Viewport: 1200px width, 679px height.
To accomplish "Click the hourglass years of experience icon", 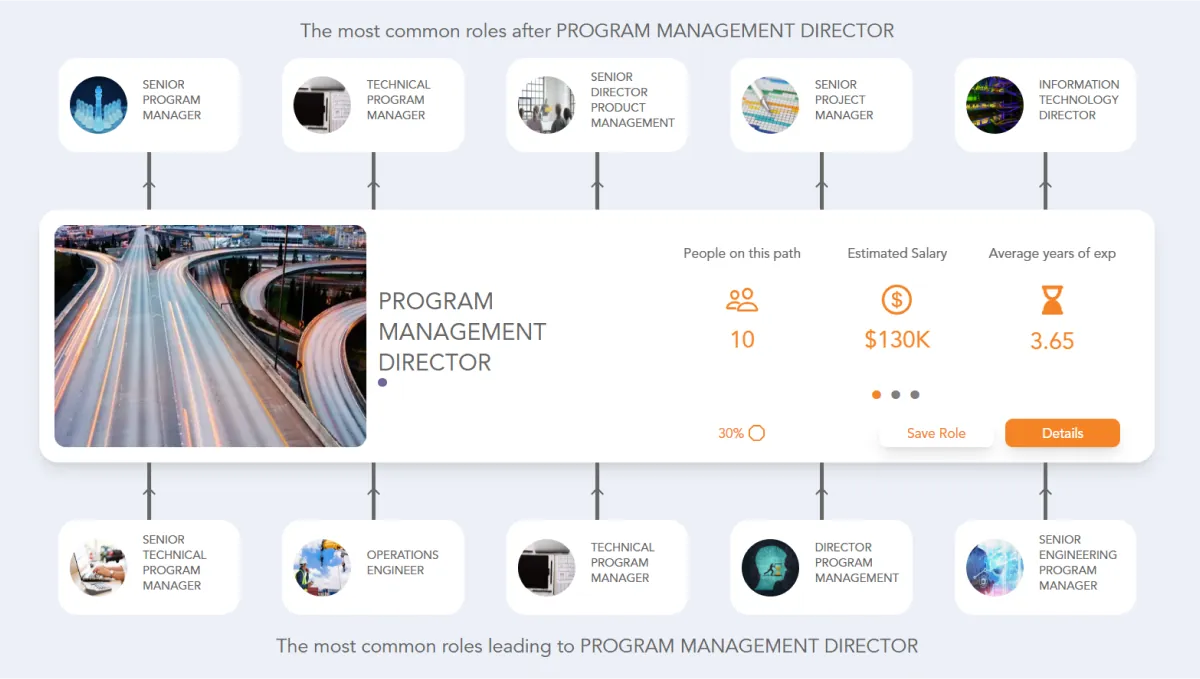I will [1052, 300].
